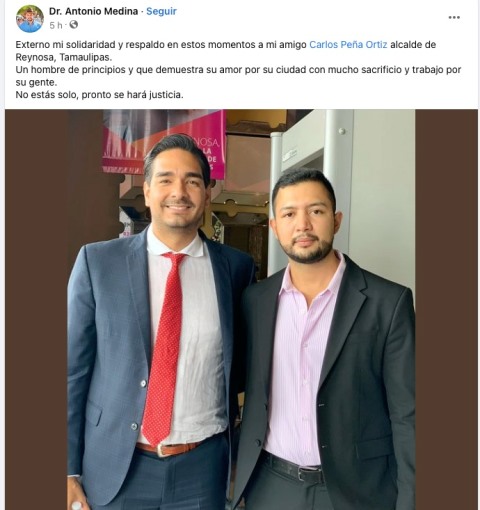The height and width of the screenshot is (510, 480).
Task: Open the Carlos Peña Ortiz tagged profile
Action: click(348, 45)
